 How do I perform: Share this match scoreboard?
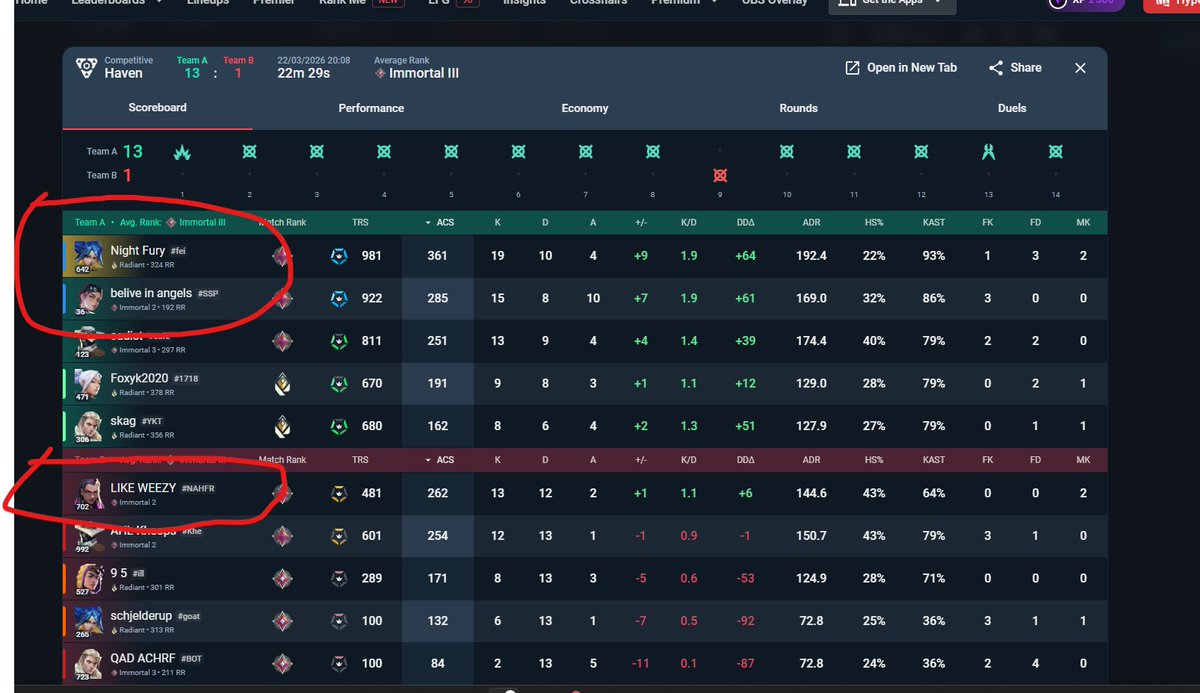tap(1015, 68)
